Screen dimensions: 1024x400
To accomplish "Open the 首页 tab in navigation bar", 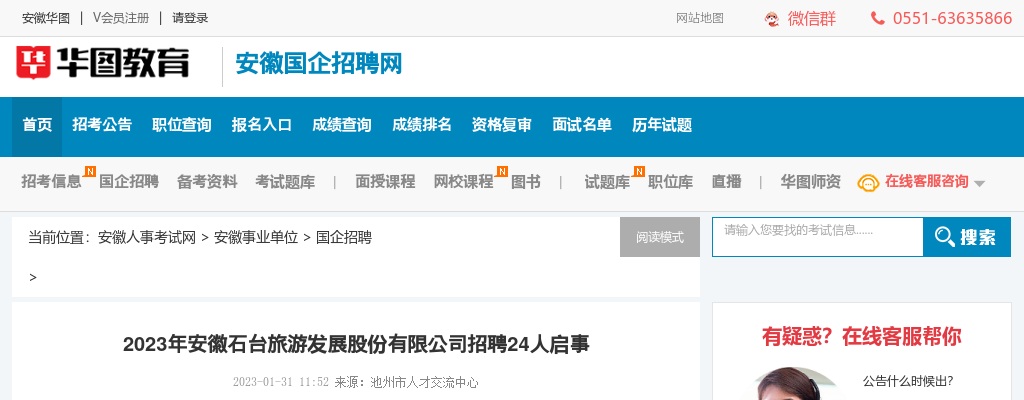I will pyautogui.click(x=37, y=125).
